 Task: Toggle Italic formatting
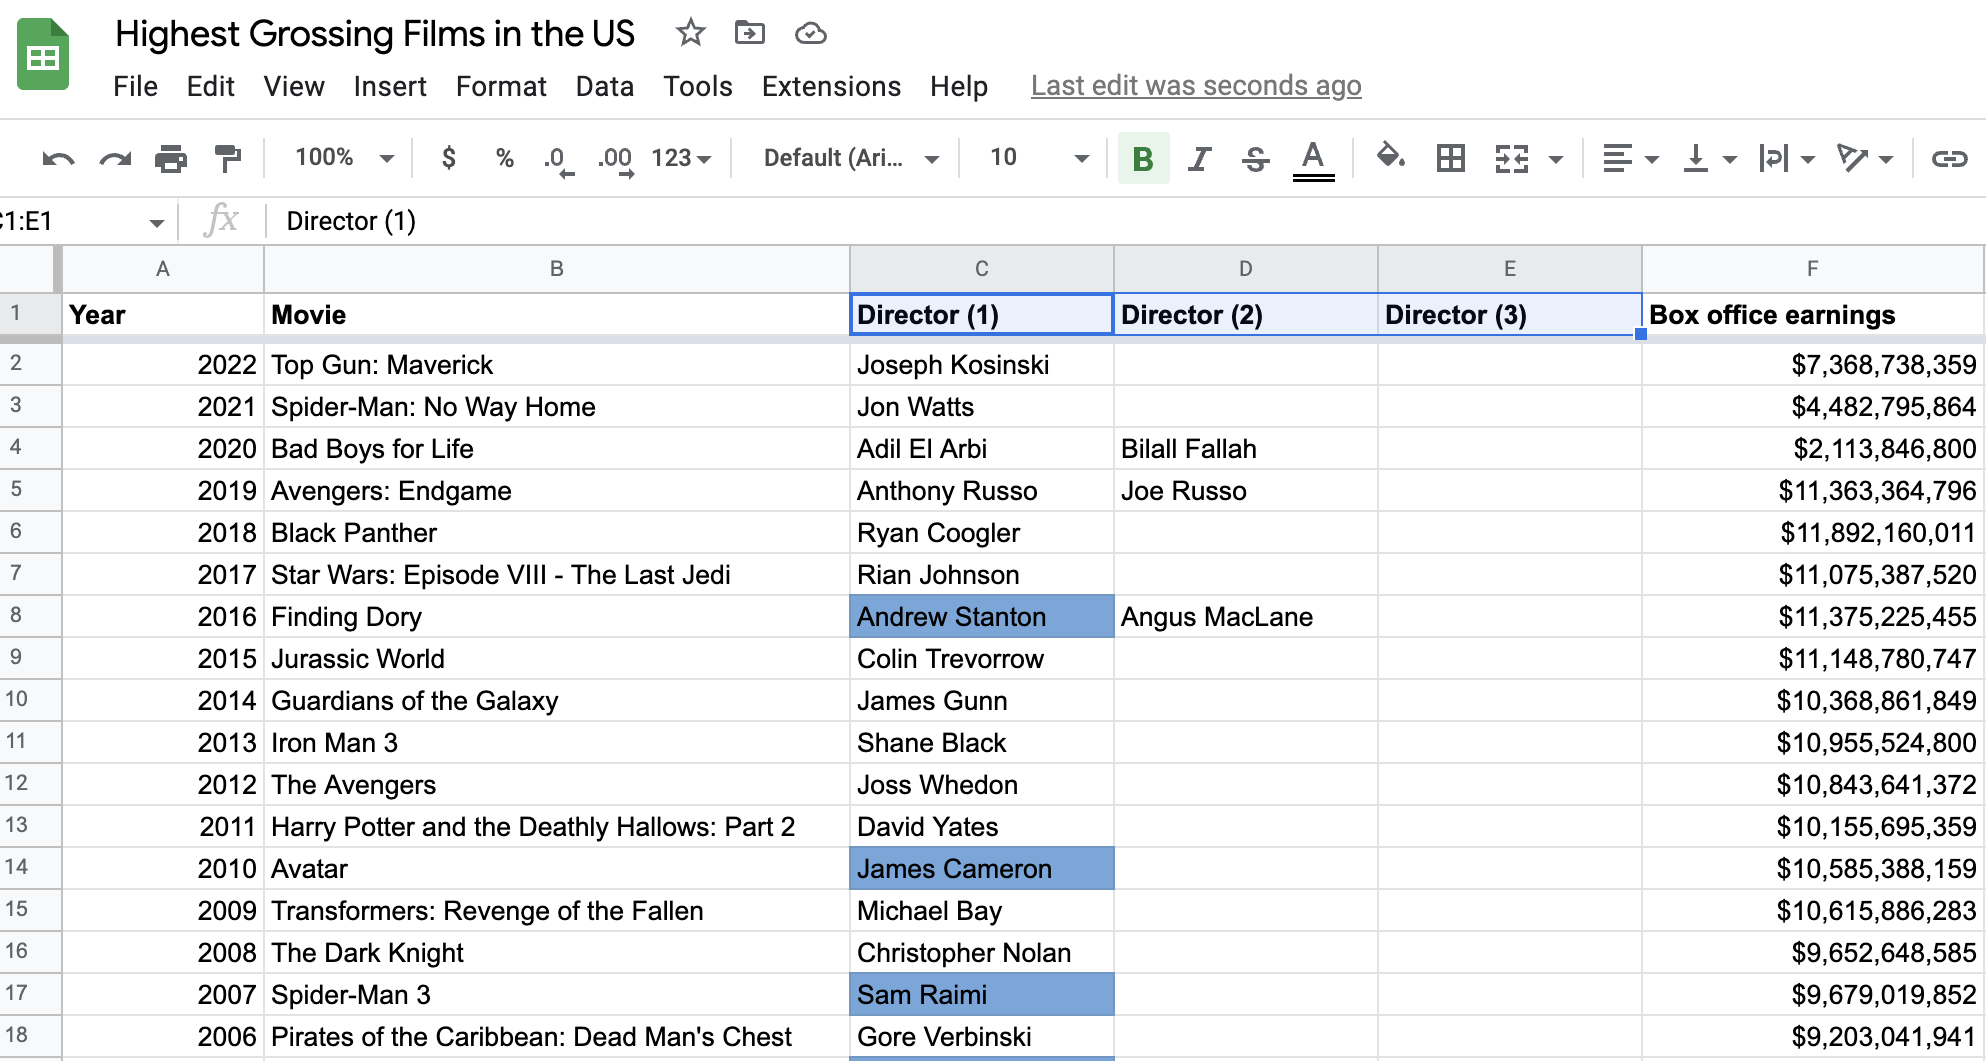pyautogui.click(x=1199, y=158)
